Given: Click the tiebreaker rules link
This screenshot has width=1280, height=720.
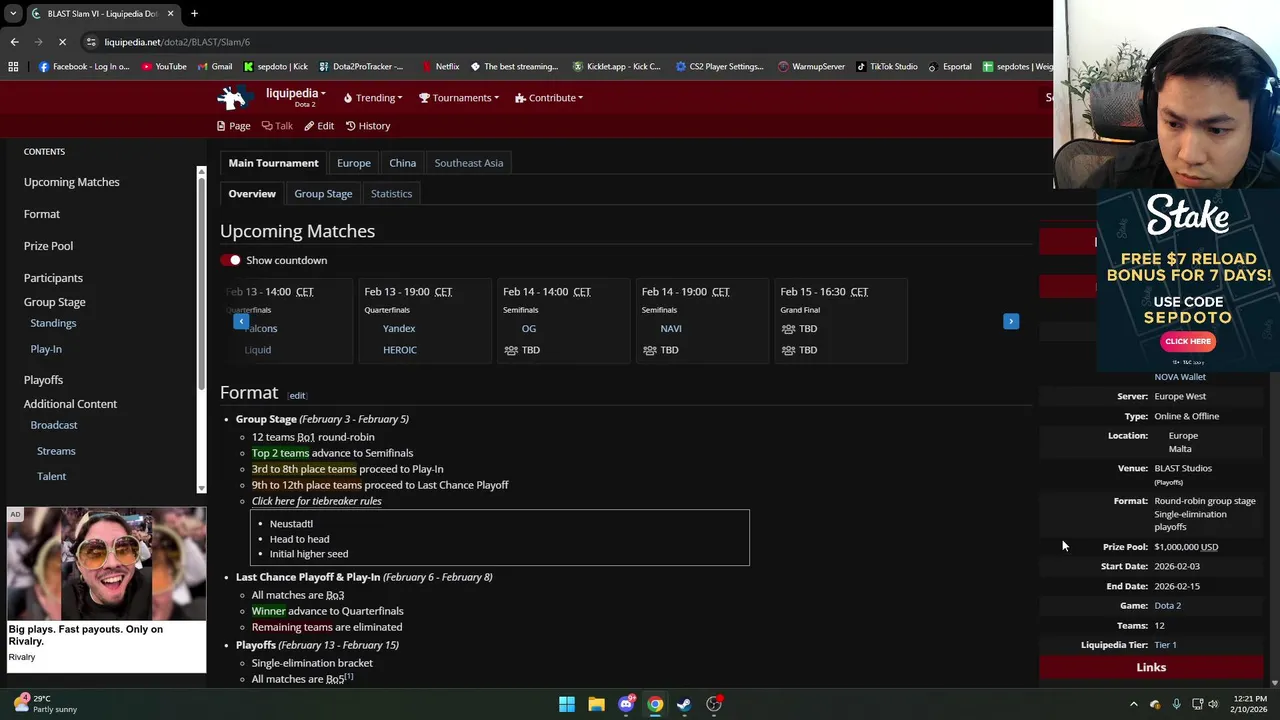Looking at the screenshot, I should point(316,501).
